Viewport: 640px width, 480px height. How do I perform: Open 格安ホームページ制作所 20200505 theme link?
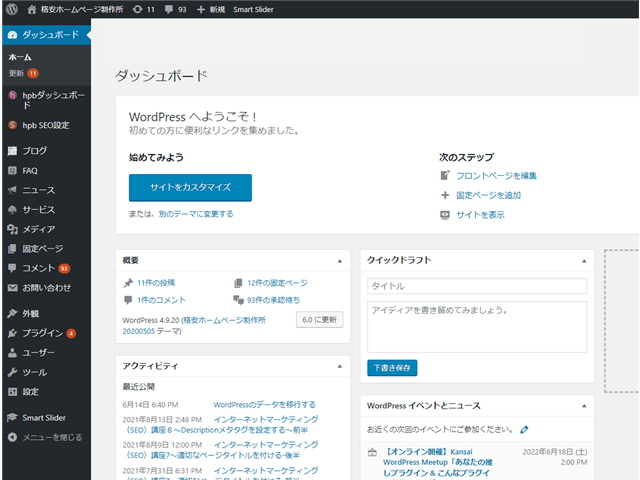click(x=194, y=325)
